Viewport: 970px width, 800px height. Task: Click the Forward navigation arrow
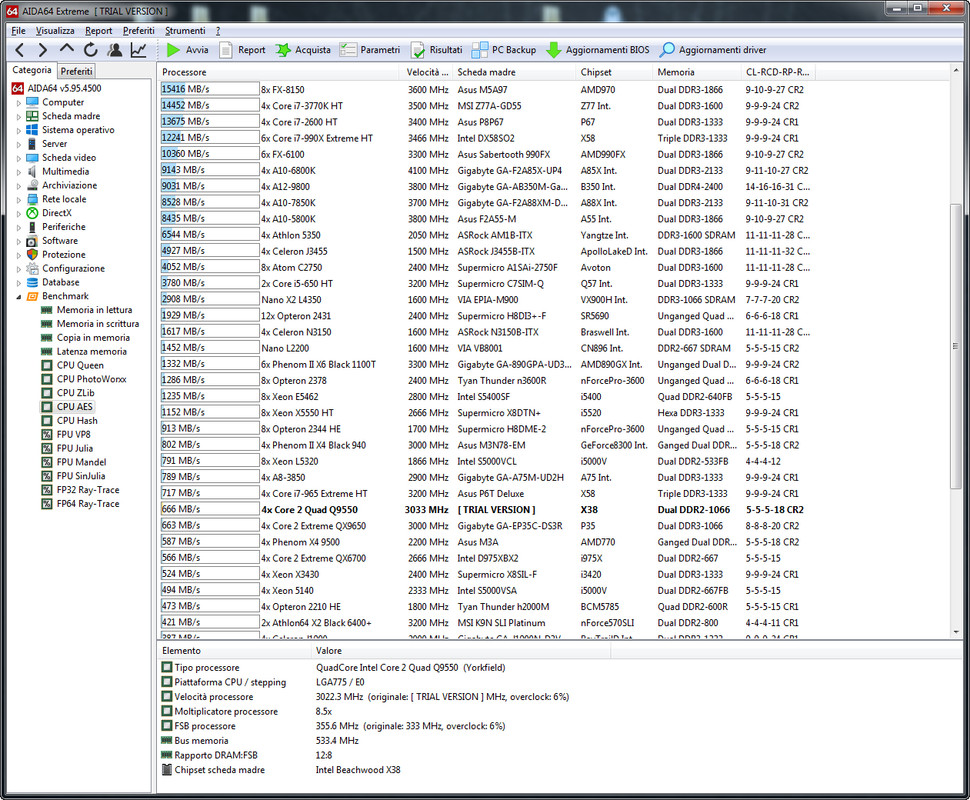click(x=42, y=50)
